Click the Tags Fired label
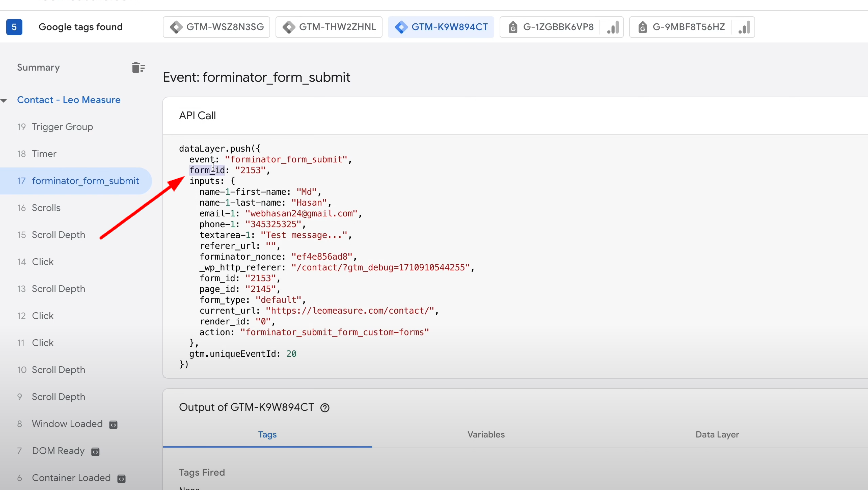868x490 pixels. click(x=202, y=473)
